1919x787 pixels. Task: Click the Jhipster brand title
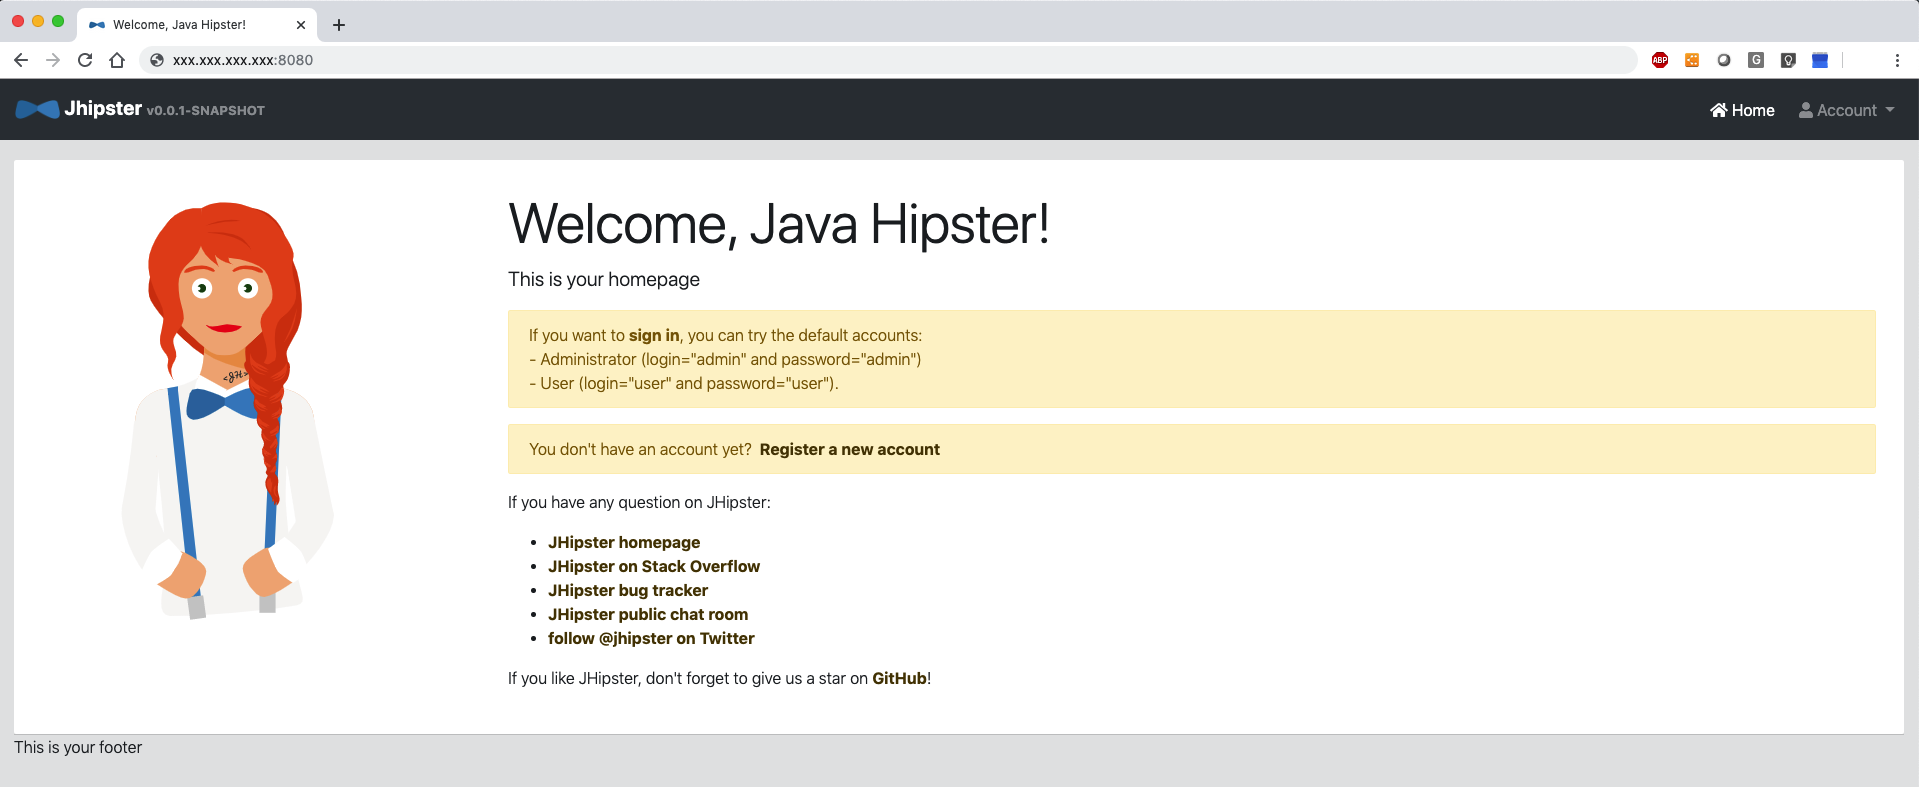(x=103, y=108)
